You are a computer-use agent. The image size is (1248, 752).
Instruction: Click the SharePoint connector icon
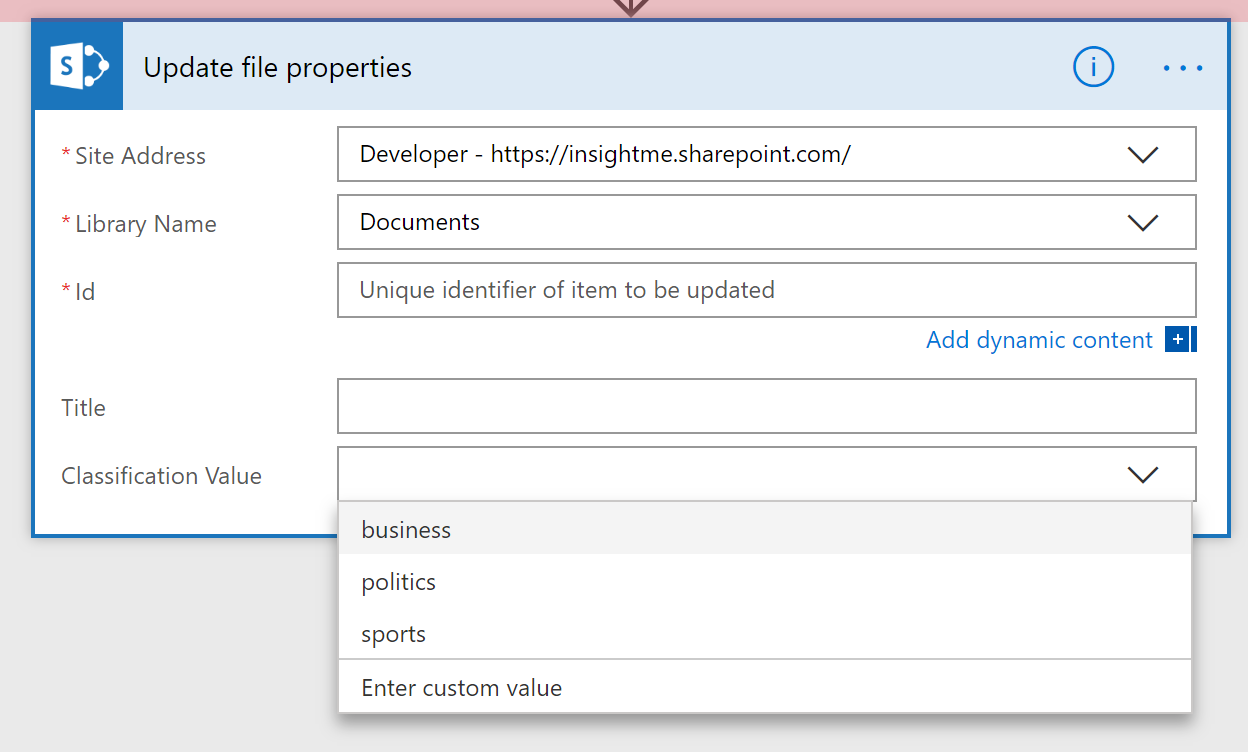77,65
